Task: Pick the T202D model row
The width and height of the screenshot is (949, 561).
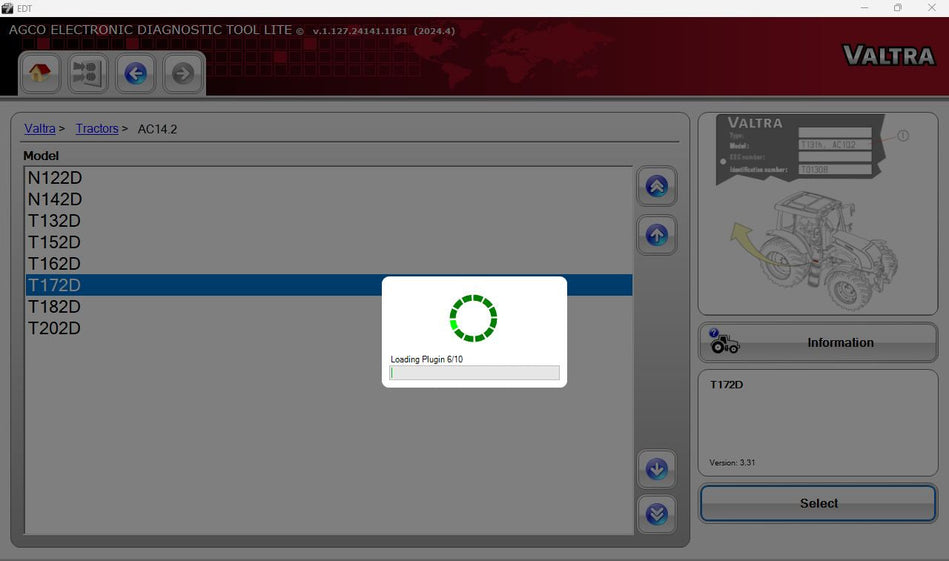Action: pyautogui.click(x=55, y=328)
